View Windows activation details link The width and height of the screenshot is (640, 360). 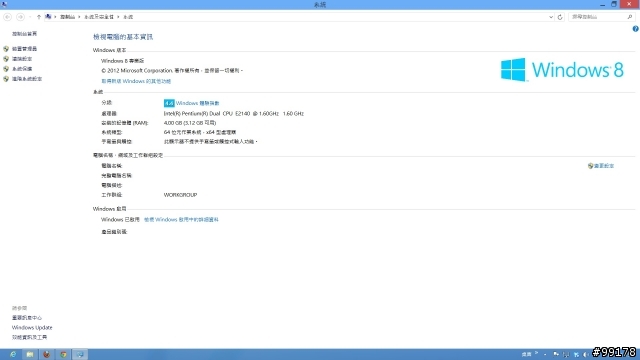[x=181, y=220]
